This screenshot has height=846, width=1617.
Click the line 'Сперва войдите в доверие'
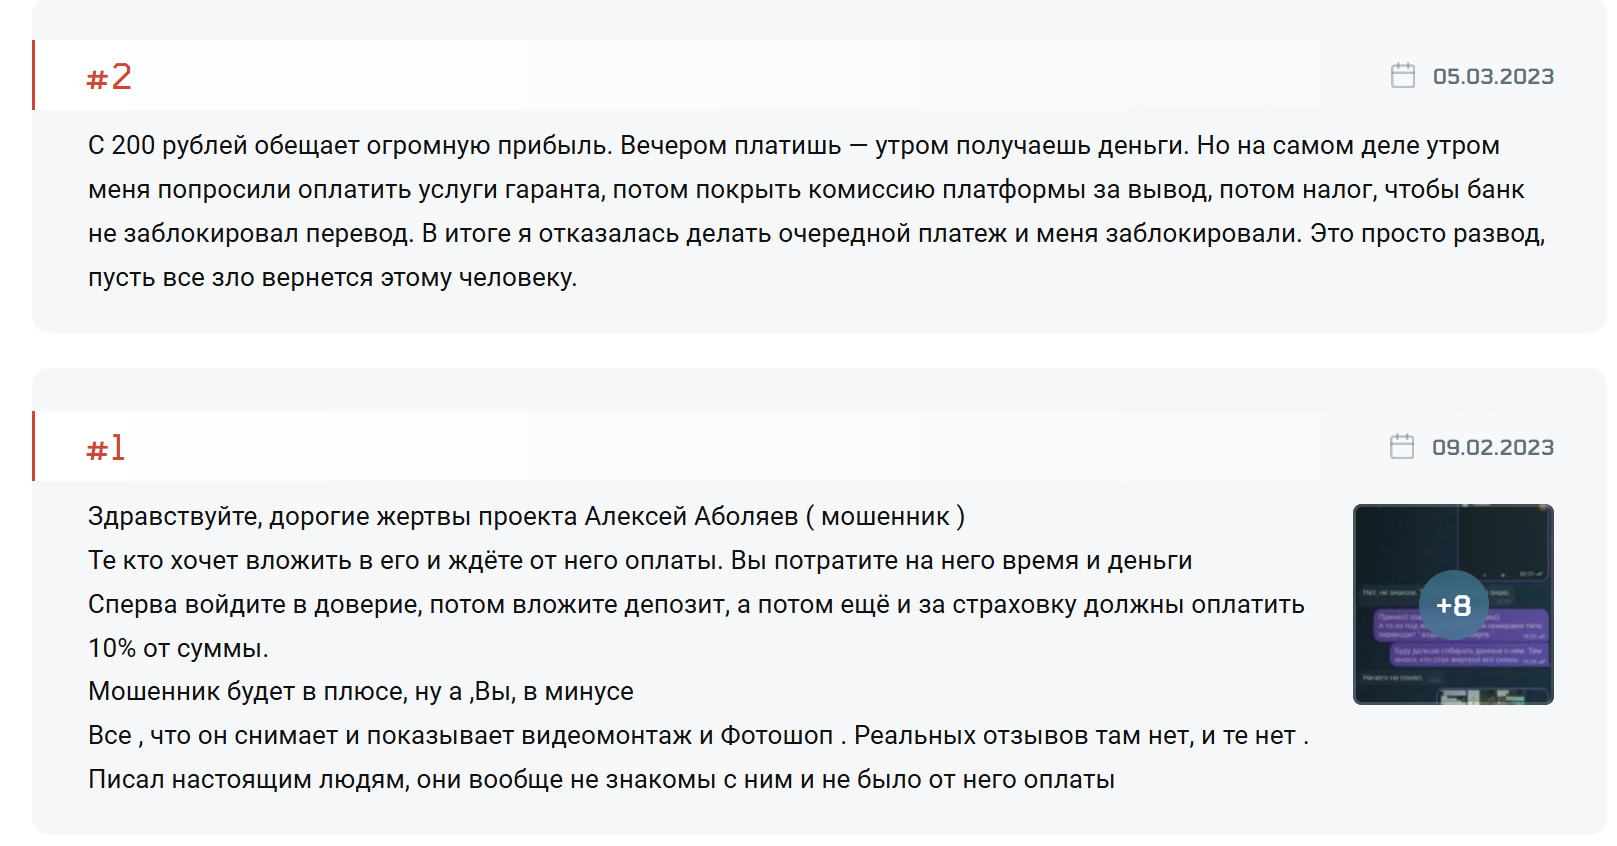pyautogui.click(x=696, y=605)
